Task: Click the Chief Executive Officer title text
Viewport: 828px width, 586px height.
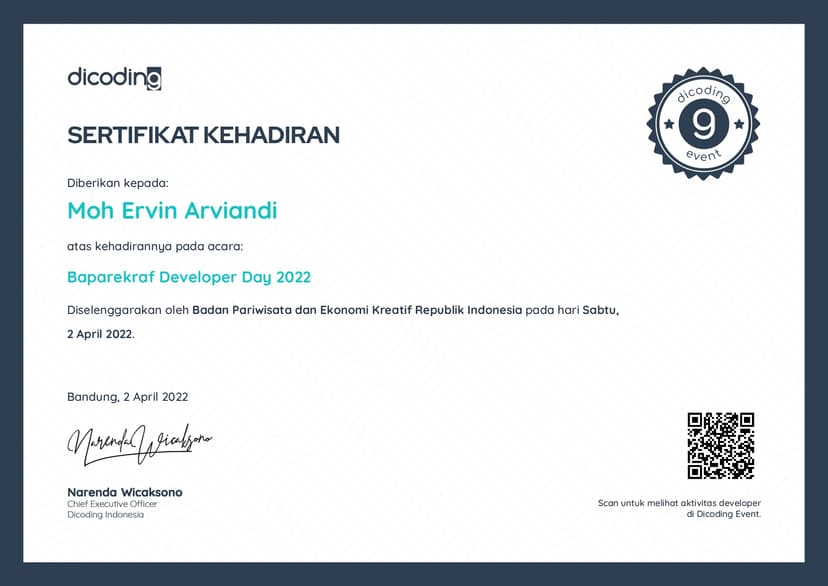Action: pyautogui.click(x=112, y=504)
